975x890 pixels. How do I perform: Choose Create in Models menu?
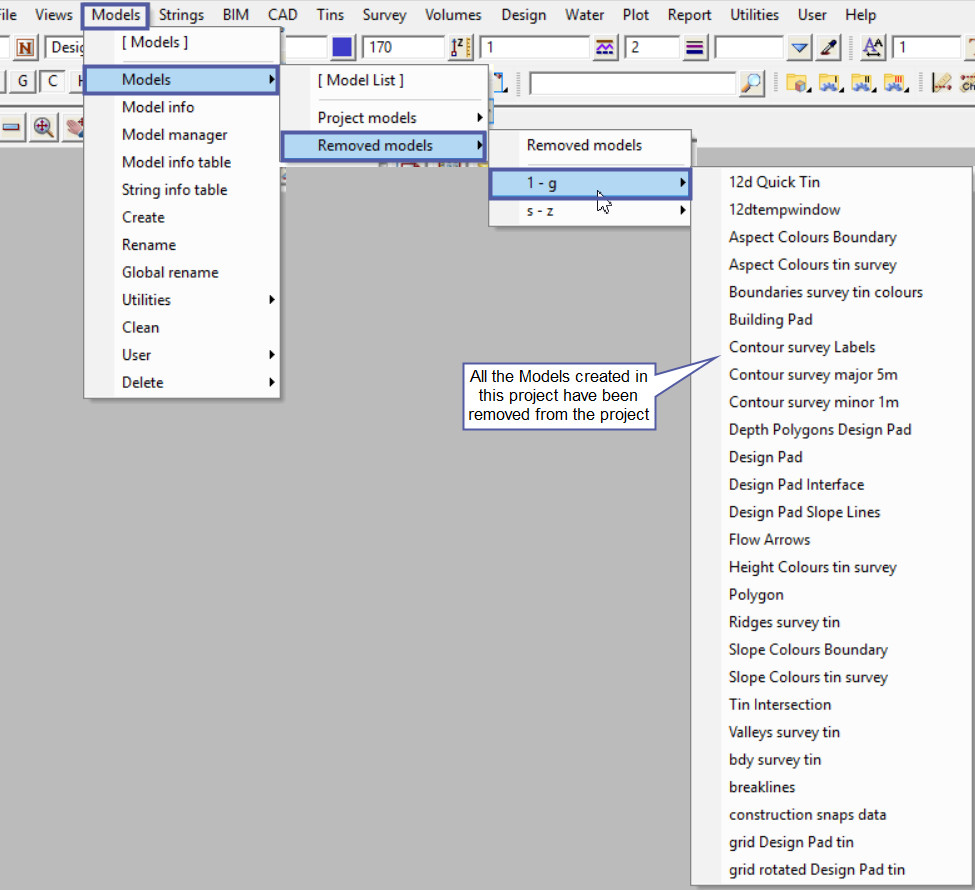click(x=182, y=217)
